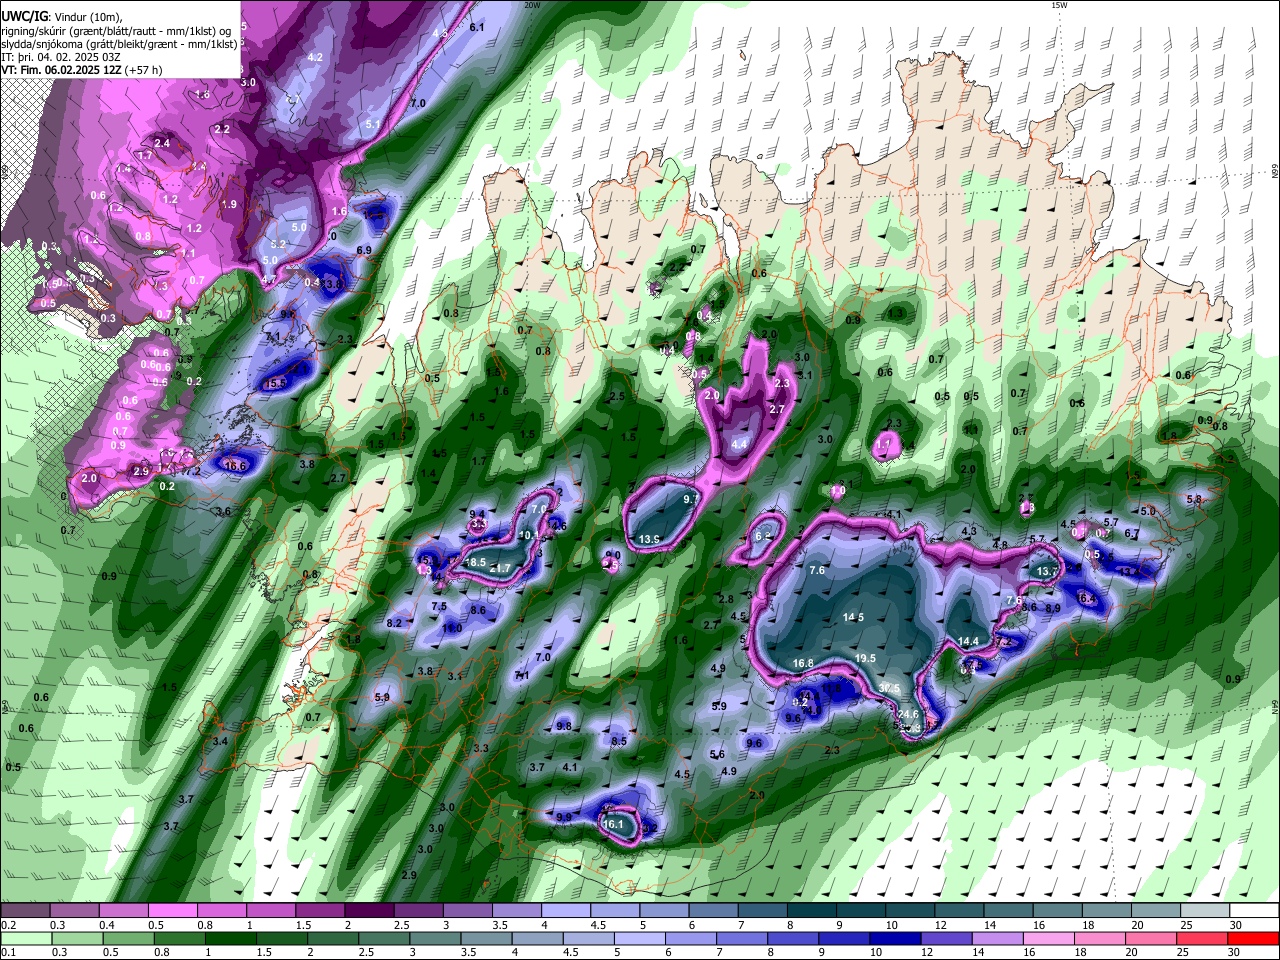
Task: Select the '5.1' value in the purple area
Action: coord(373,124)
